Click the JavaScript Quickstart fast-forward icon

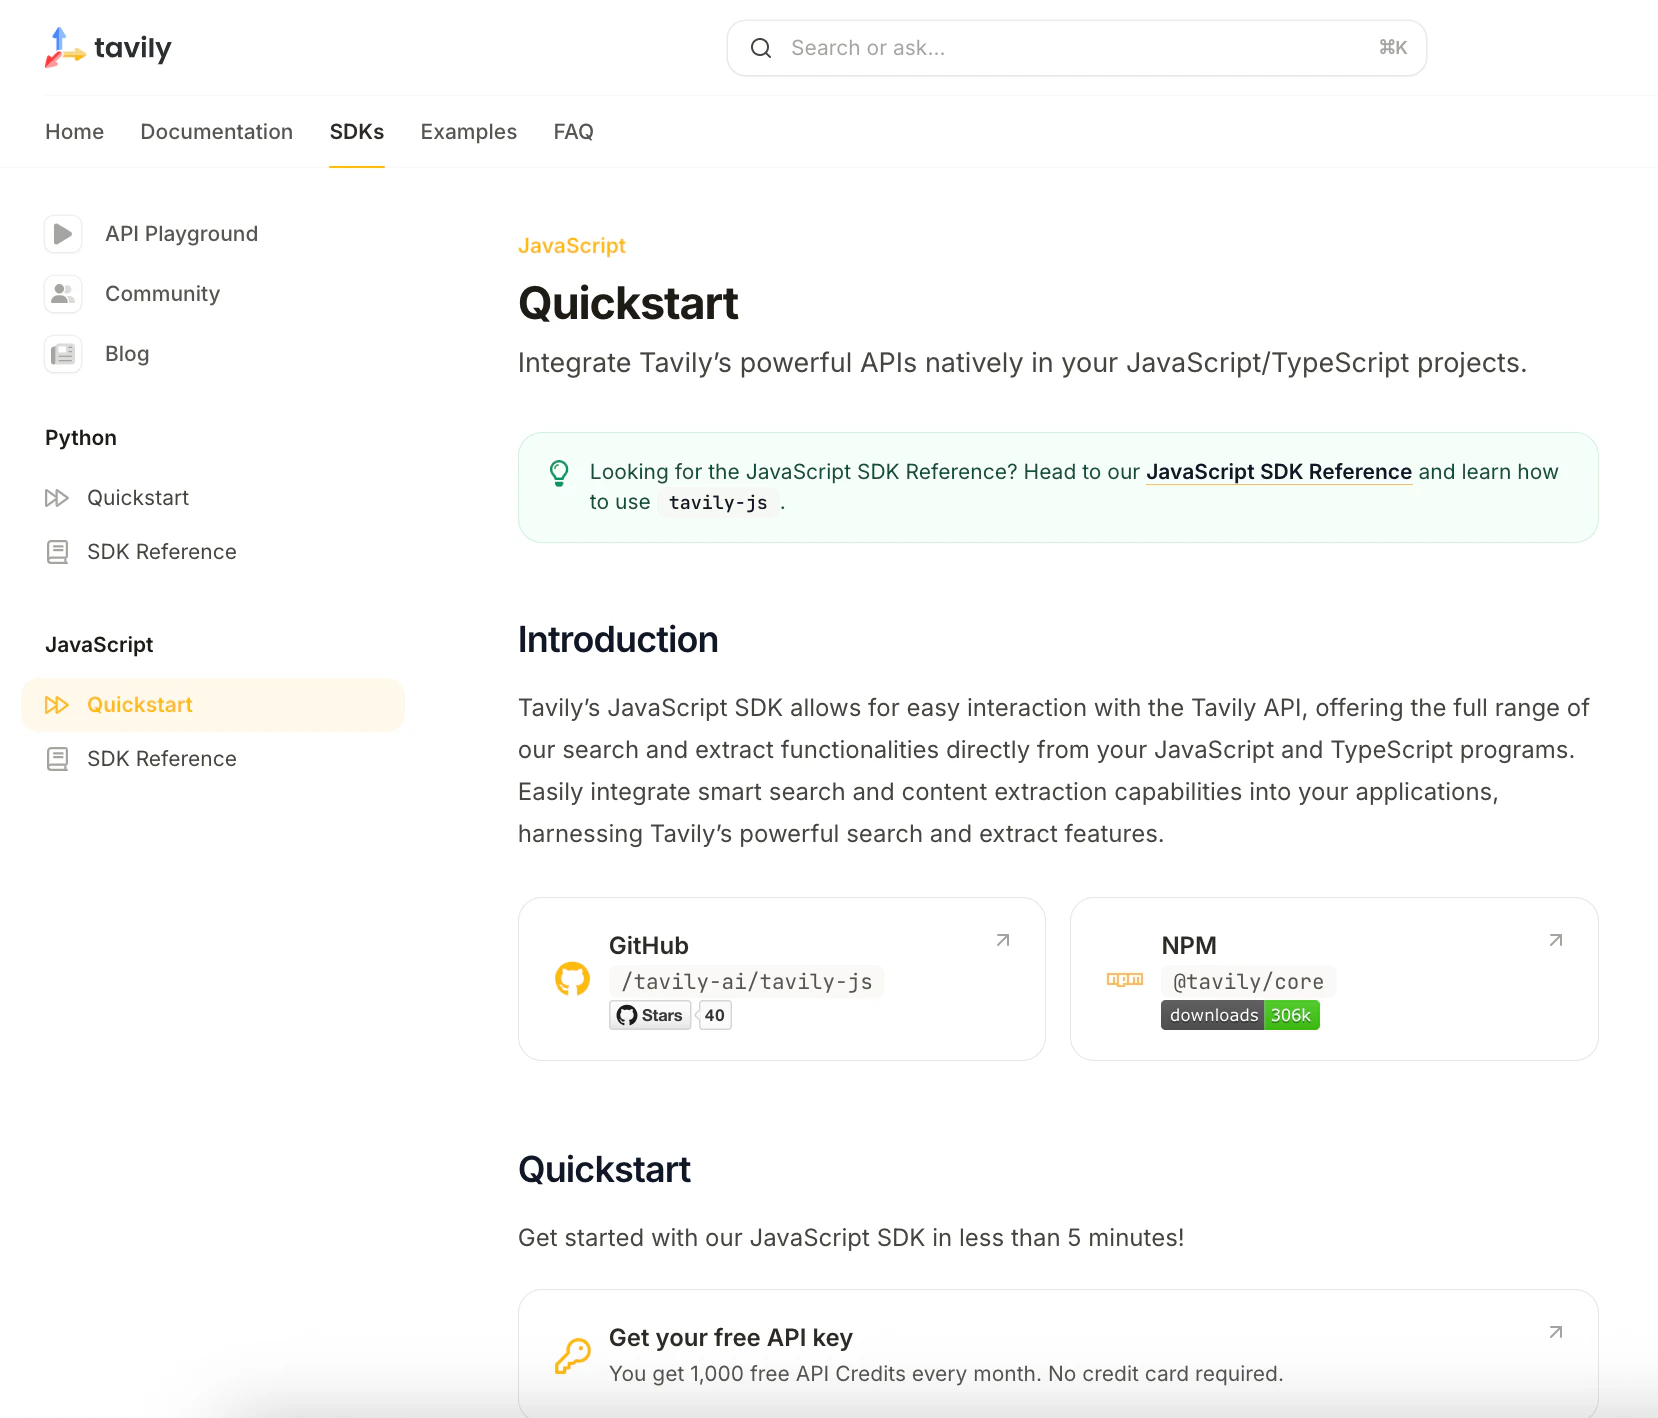click(x=57, y=705)
